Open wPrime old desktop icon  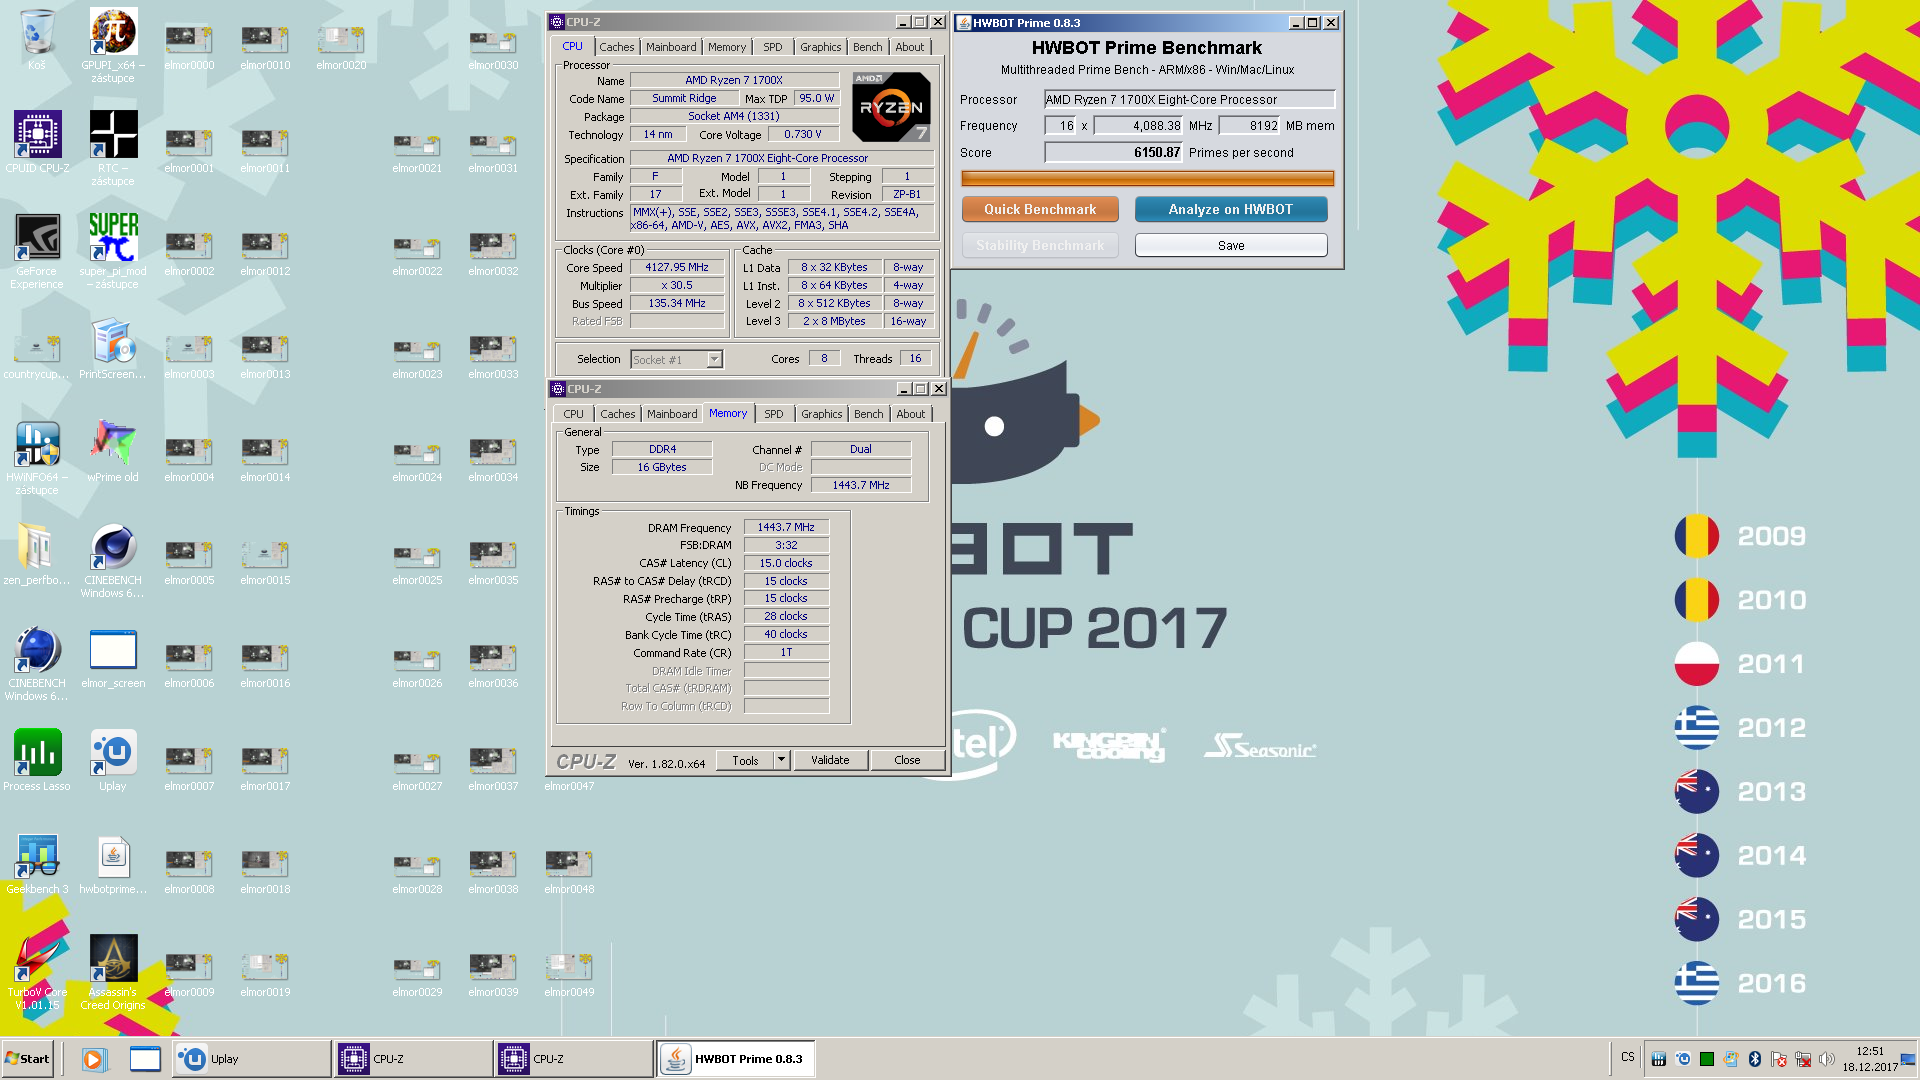pos(113,452)
